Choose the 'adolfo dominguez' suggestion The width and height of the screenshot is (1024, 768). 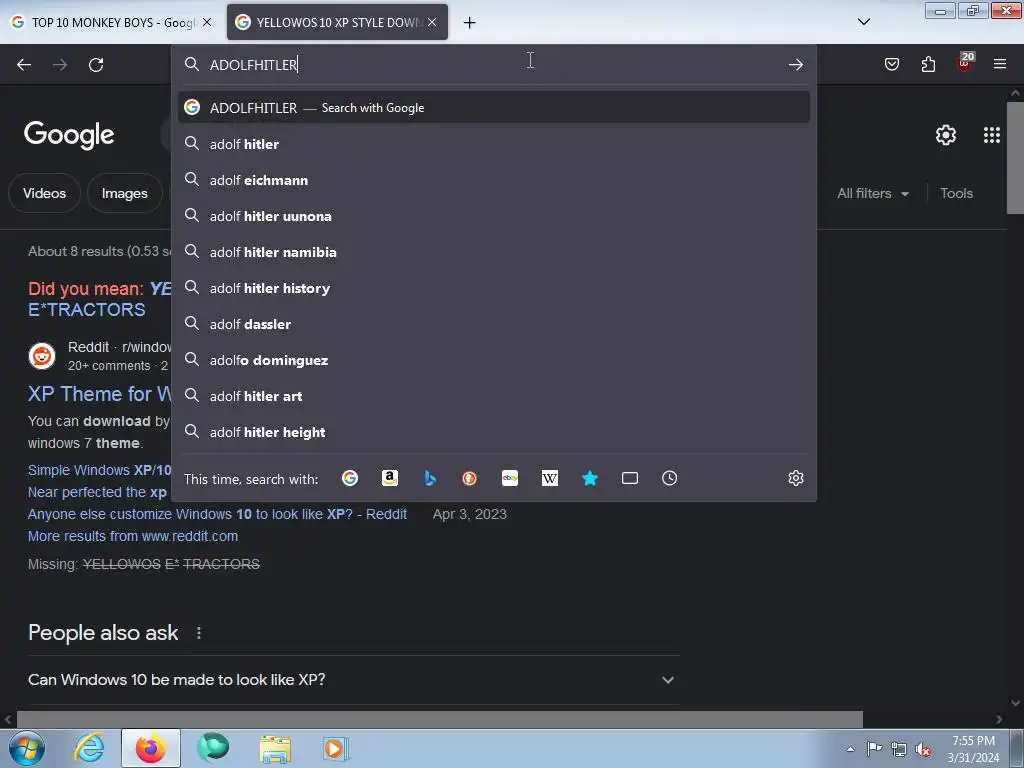coord(494,360)
